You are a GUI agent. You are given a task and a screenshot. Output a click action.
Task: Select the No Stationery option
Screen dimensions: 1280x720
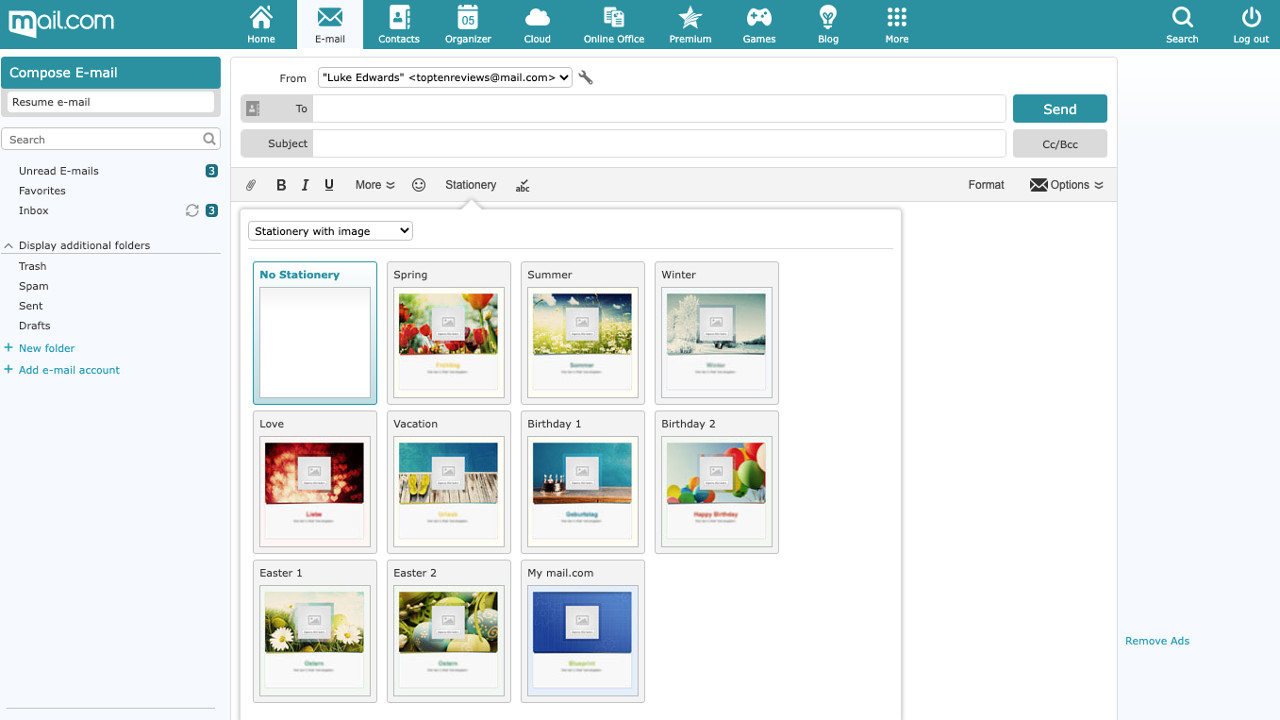click(x=315, y=333)
